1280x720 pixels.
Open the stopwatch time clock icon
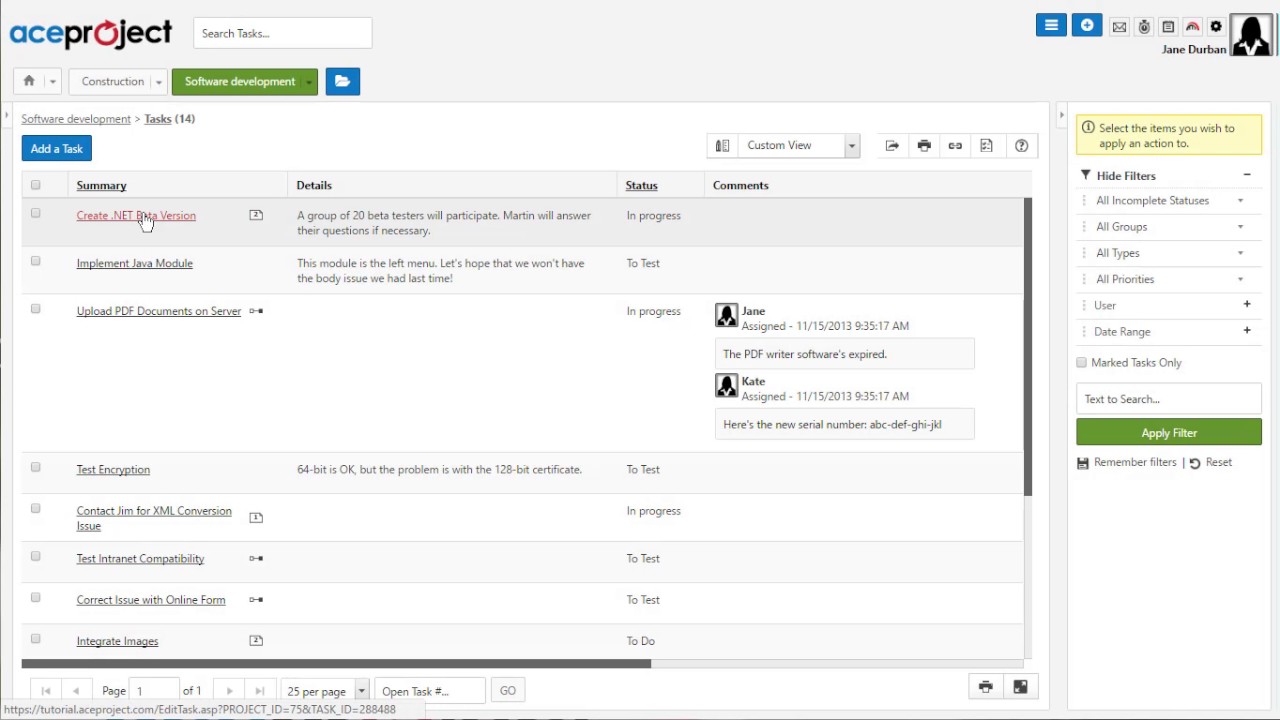tap(1144, 27)
